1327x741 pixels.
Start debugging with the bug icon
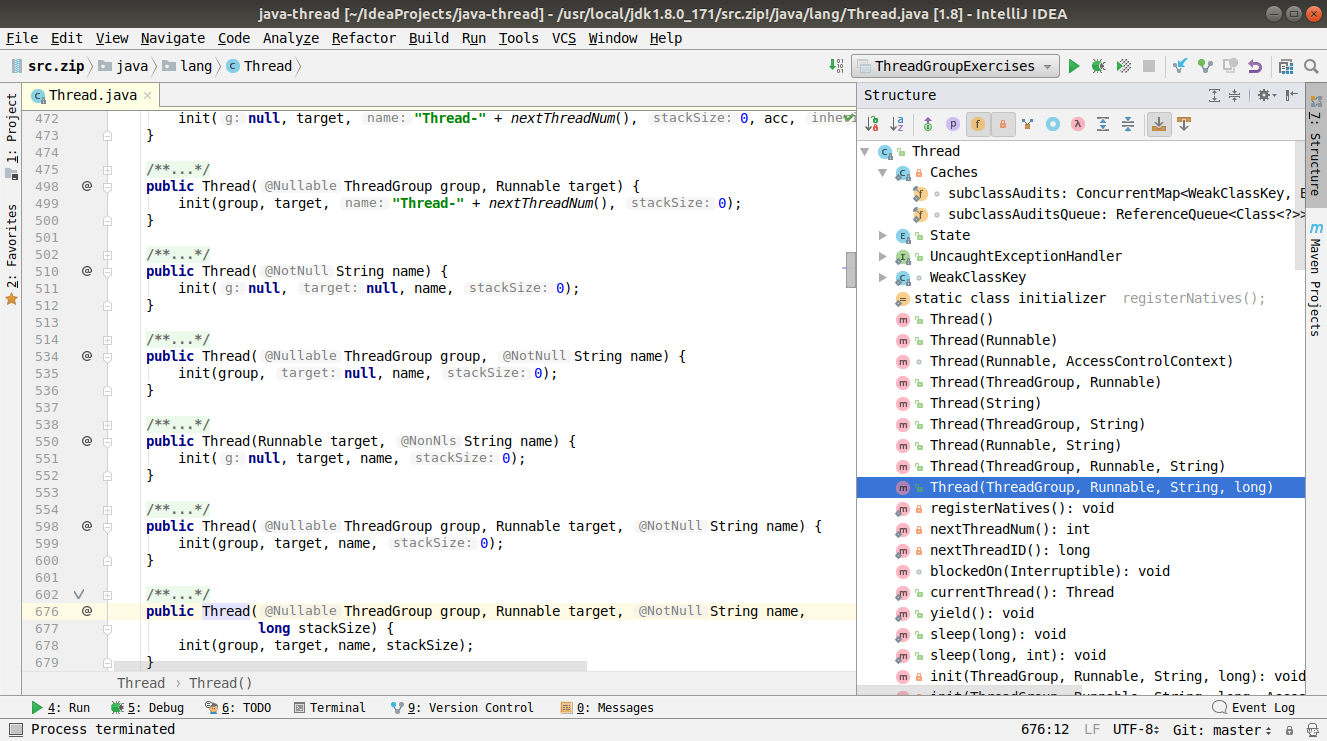click(x=1098, y=66)
